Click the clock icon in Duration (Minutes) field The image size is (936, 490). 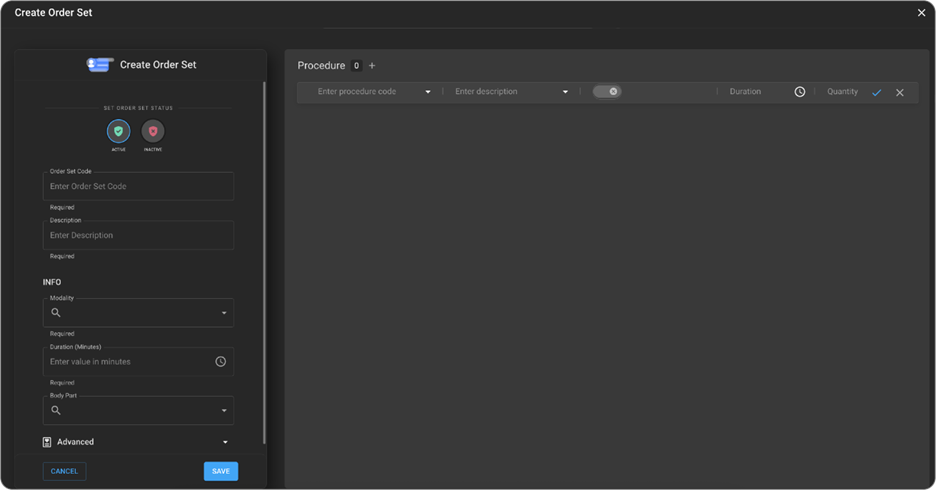[x=221, y=362]
